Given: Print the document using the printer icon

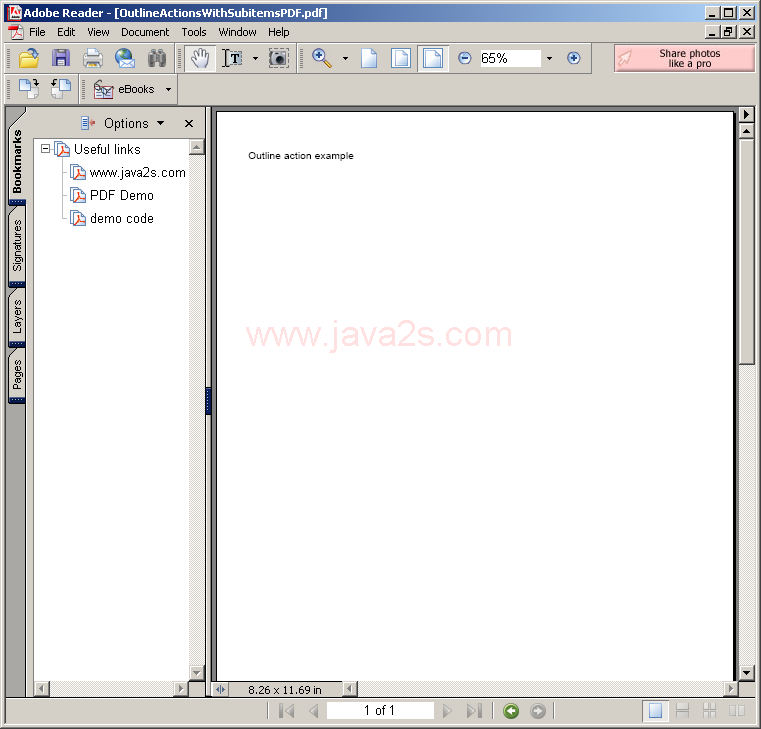Looking at the screenshot, I should tap(93, 58).
